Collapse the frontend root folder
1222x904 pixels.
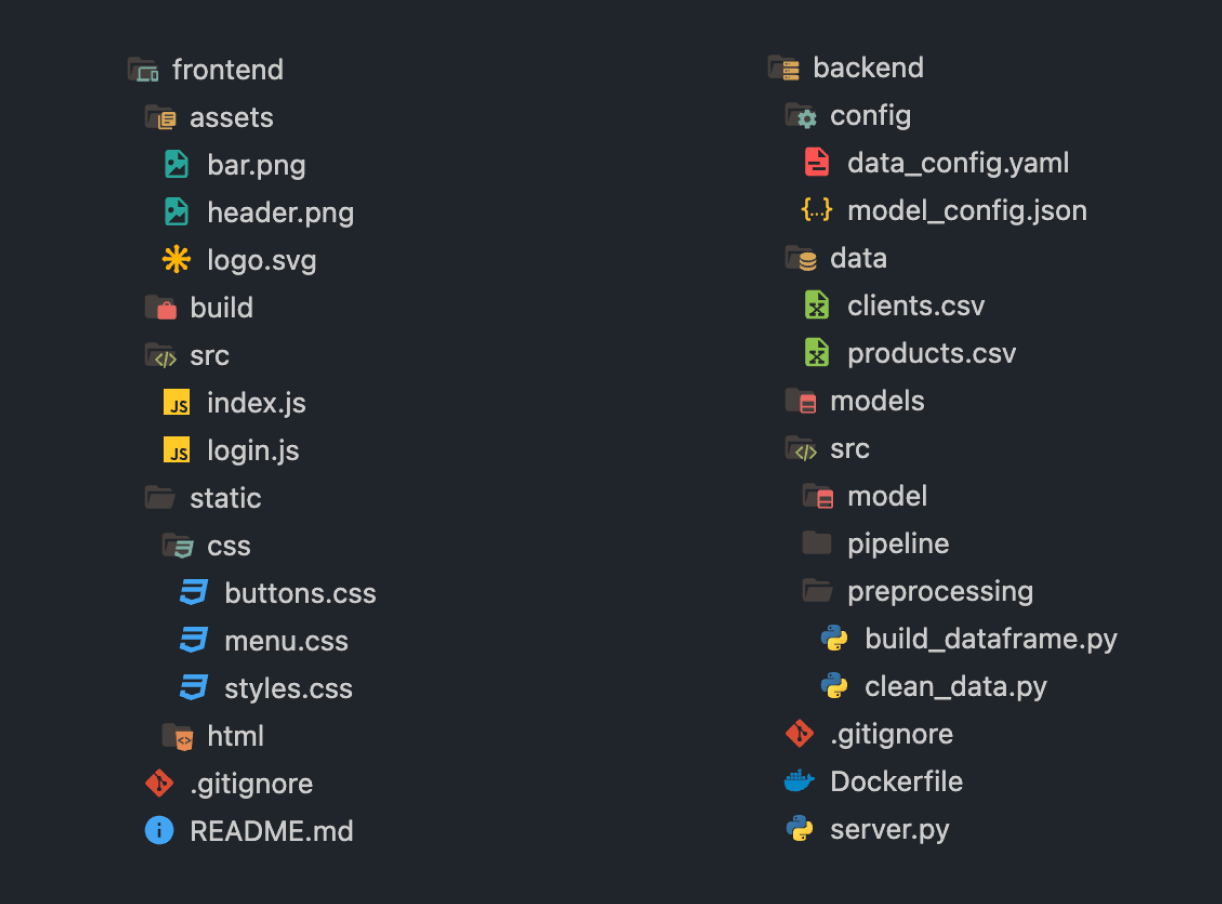(206, 69)
